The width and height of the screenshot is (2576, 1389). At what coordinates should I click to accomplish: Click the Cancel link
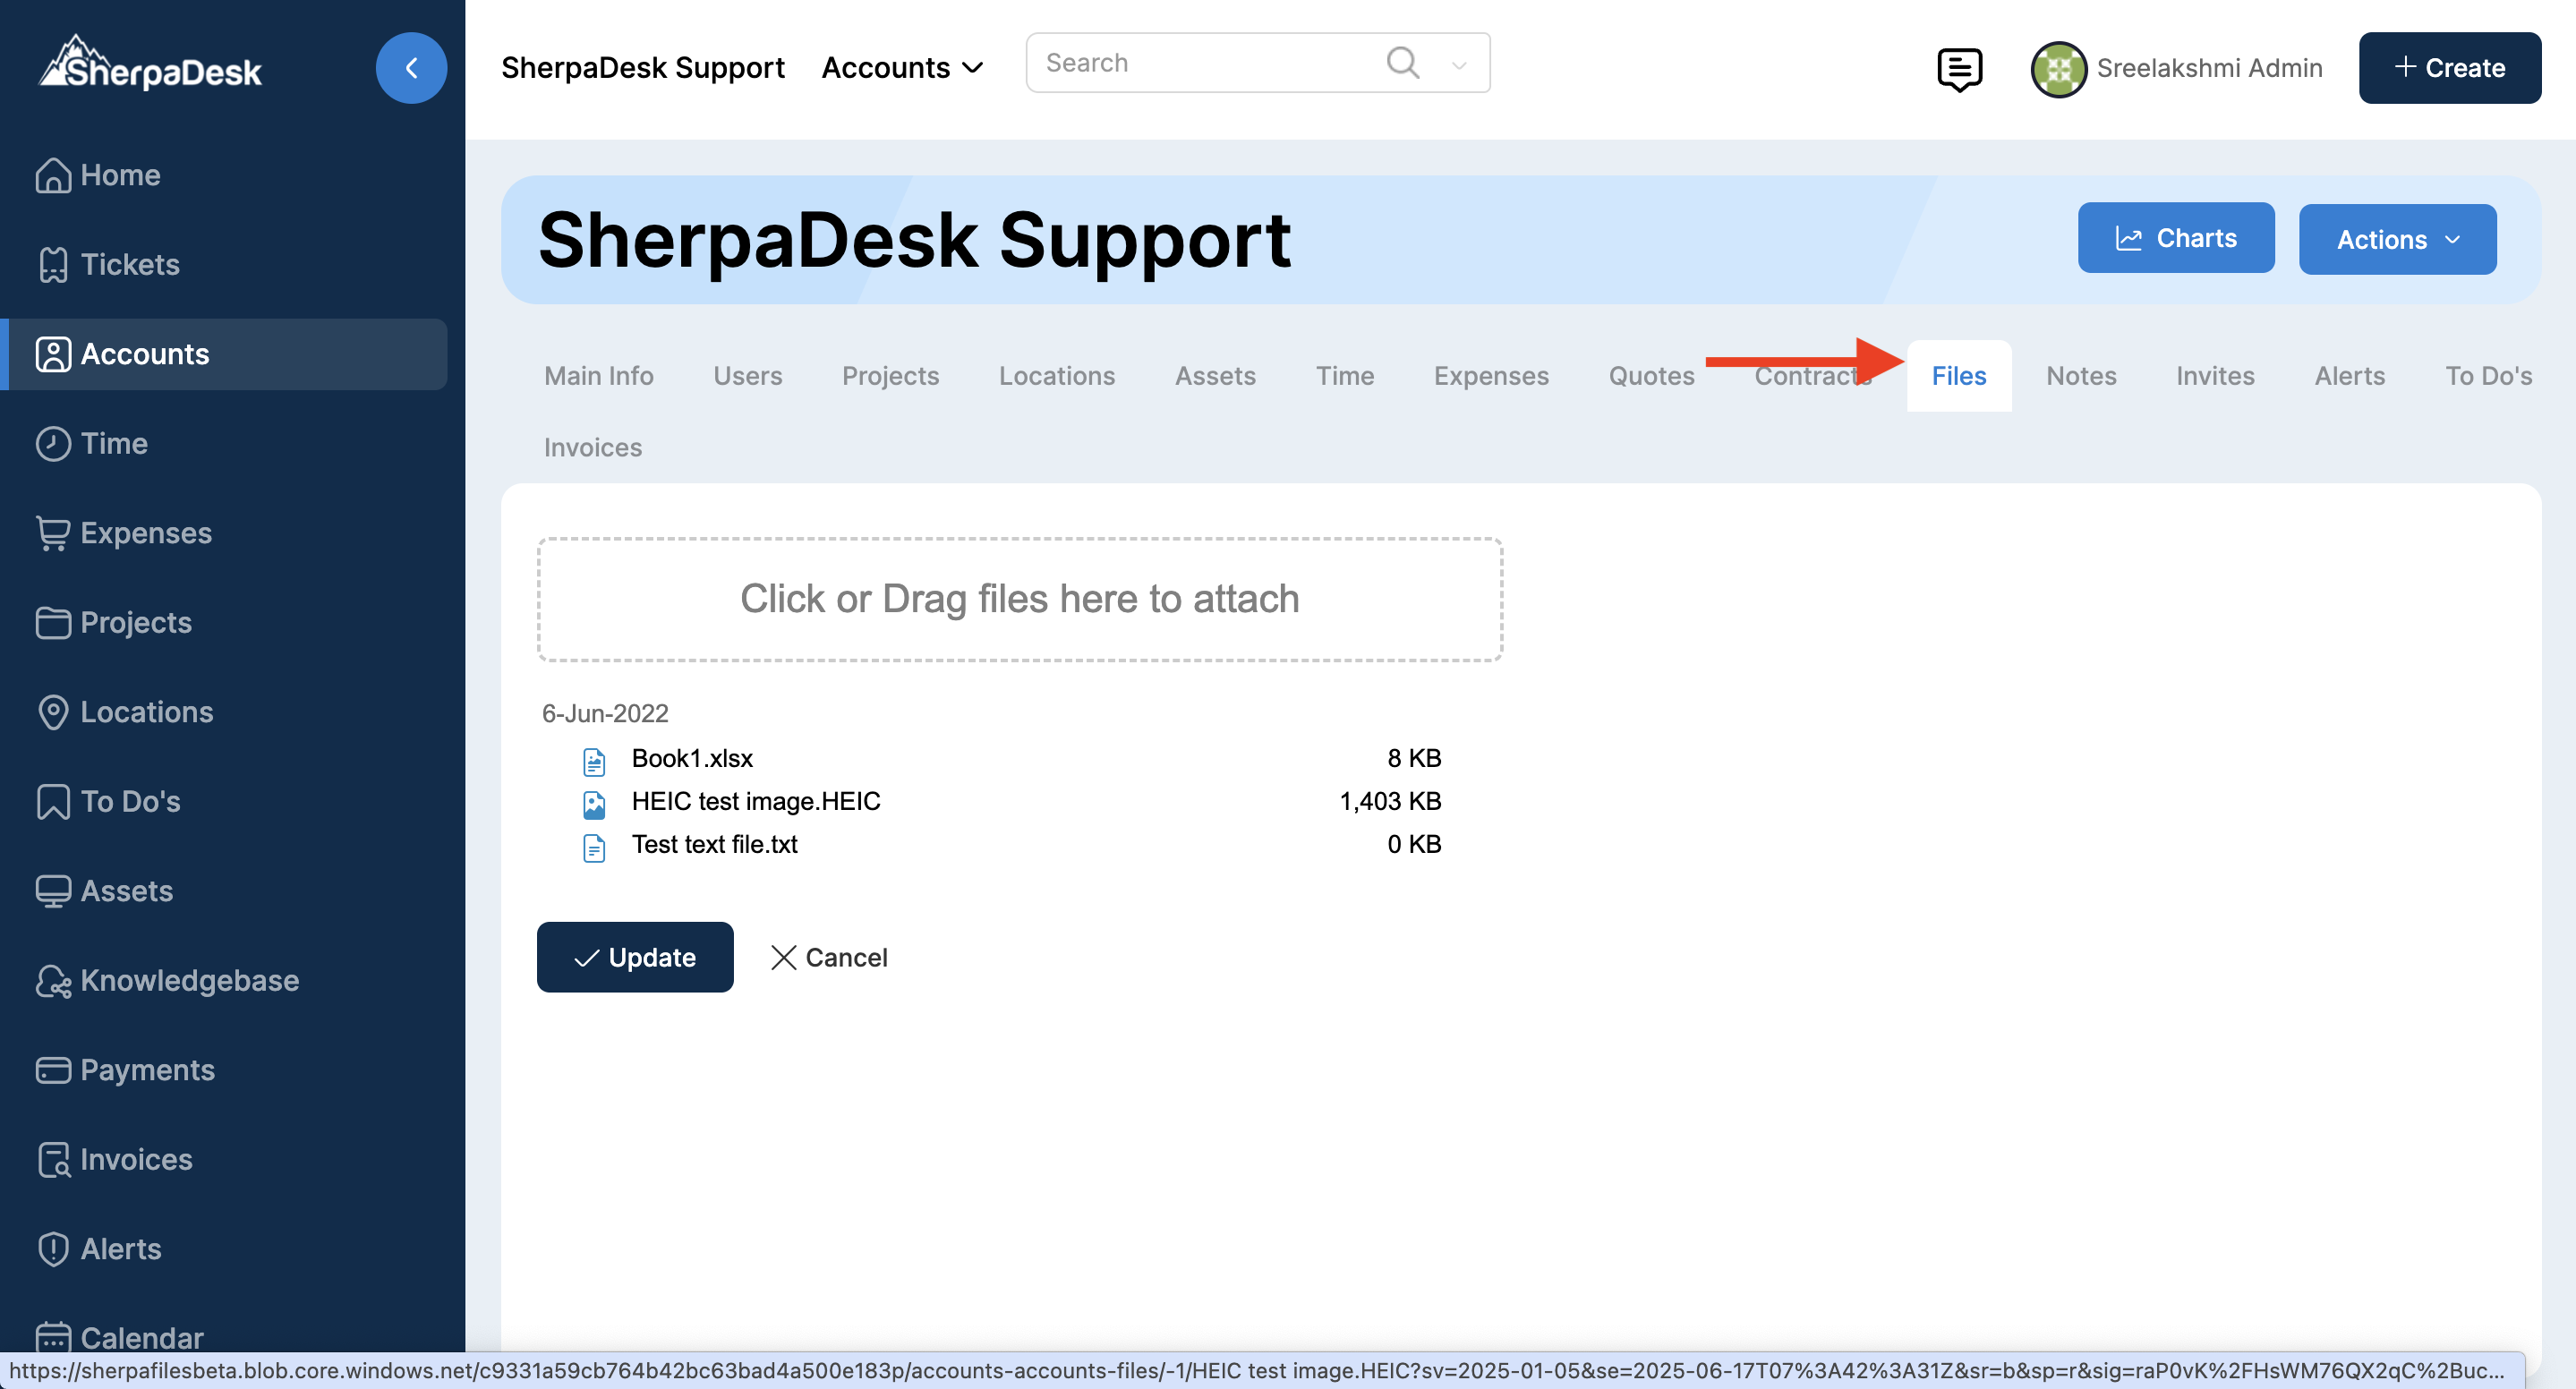pyautogui.click(x=829, y=957)
